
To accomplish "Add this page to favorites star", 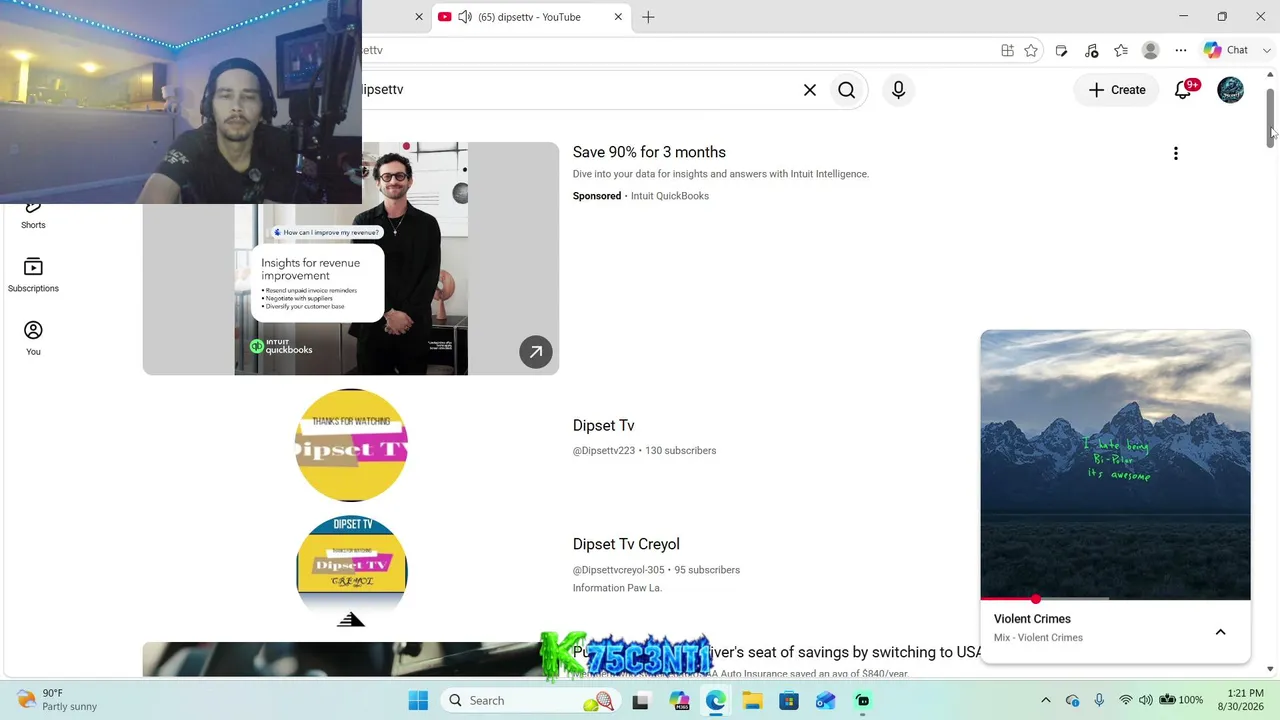I will 1031,50.
